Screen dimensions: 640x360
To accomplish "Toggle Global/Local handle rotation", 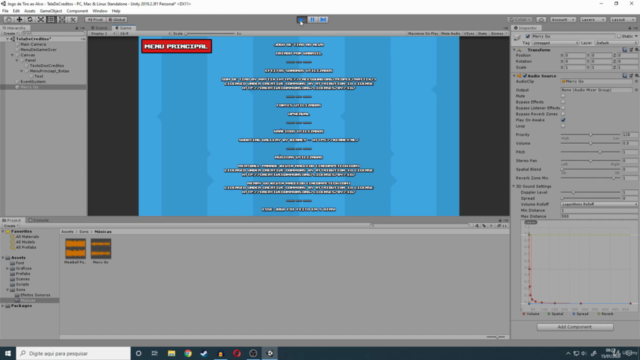I will click(x=117, y=20).
